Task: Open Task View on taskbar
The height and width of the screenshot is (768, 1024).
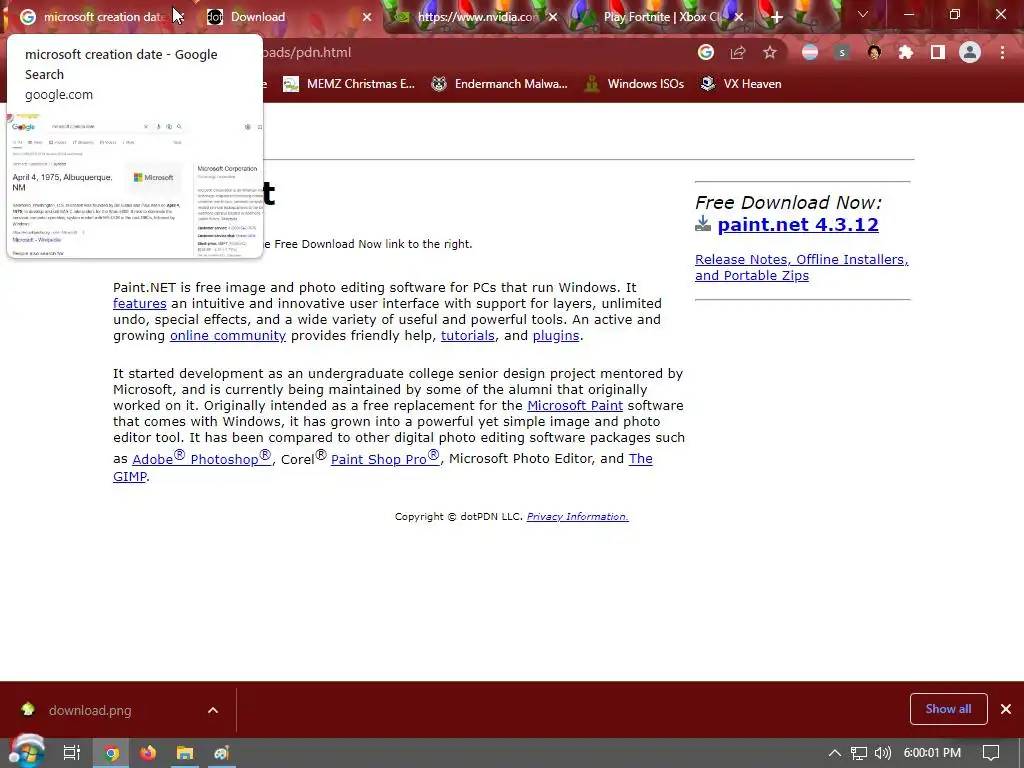Action: pyautogui.click(x=72, y=753)
